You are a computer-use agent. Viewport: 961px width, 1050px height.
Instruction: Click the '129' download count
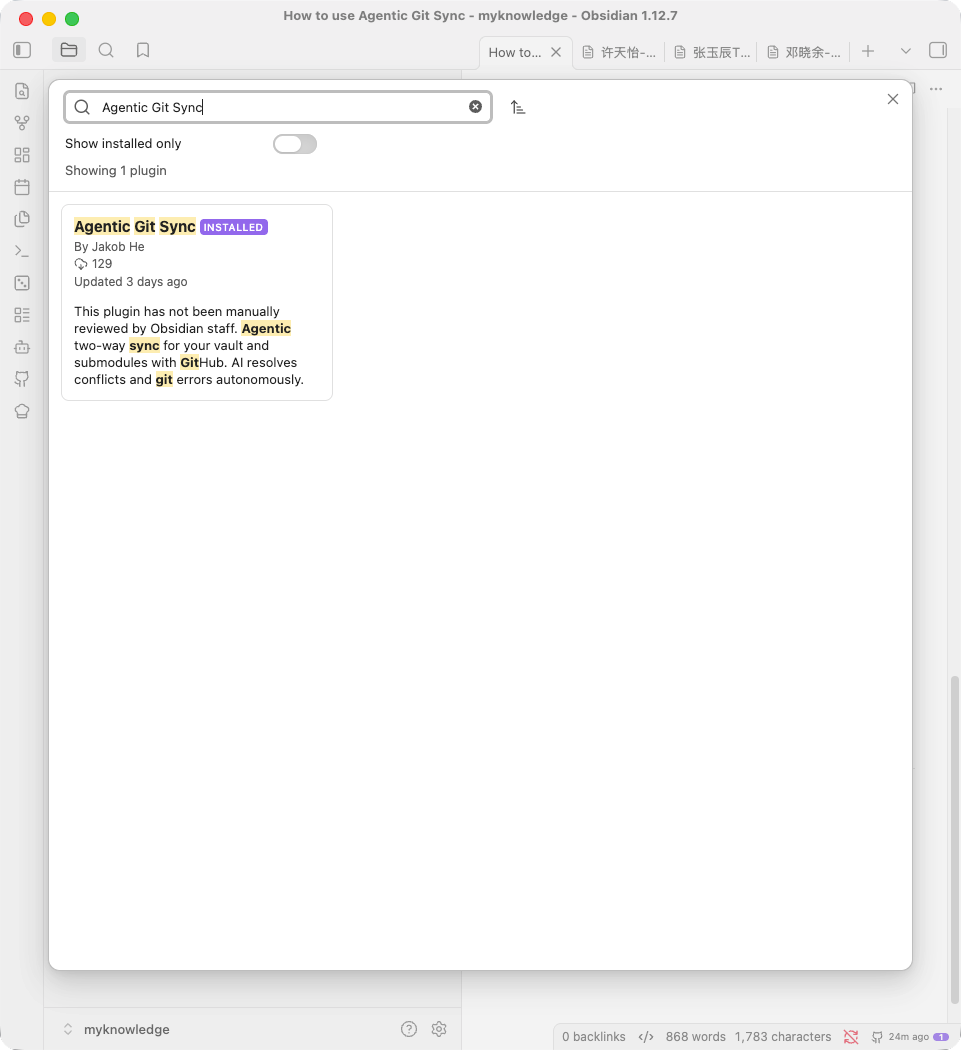coord(102,264)
